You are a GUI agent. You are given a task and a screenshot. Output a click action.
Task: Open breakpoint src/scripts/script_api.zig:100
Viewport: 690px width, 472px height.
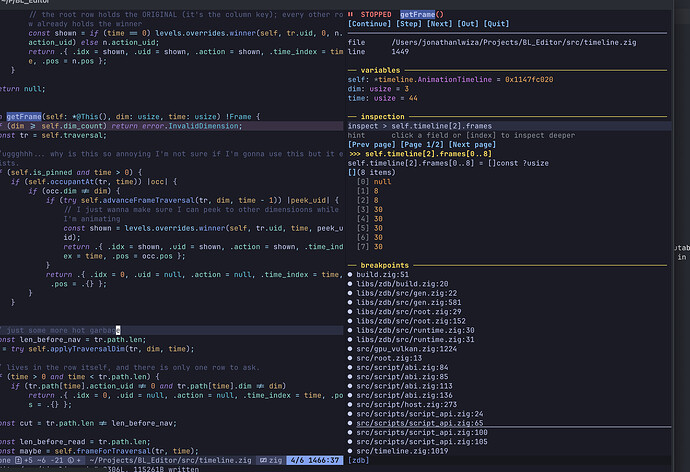pos(422,432)
